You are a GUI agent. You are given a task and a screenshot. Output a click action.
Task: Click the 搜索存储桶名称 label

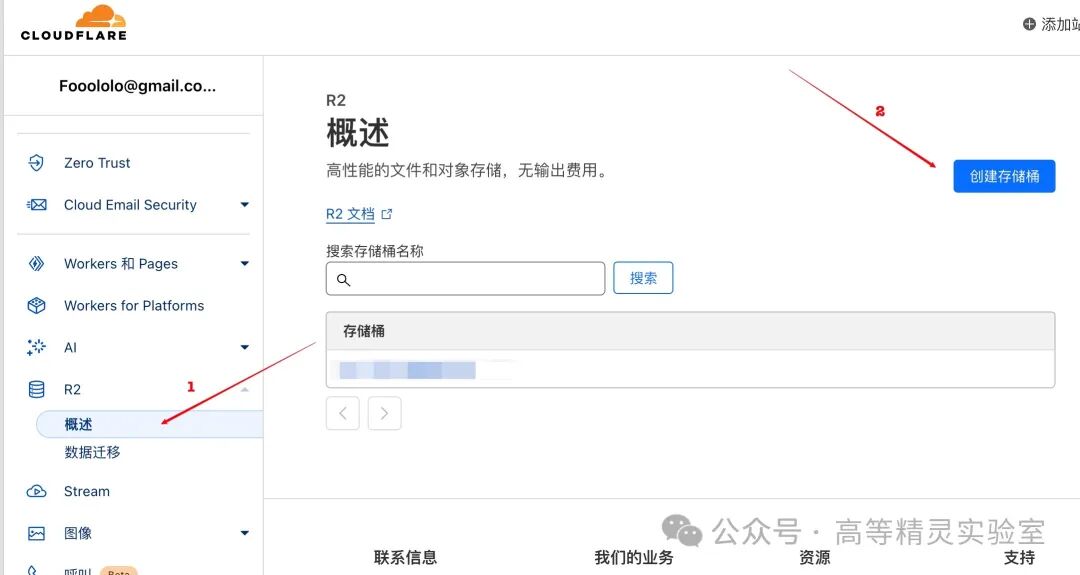tap(375, 251)
